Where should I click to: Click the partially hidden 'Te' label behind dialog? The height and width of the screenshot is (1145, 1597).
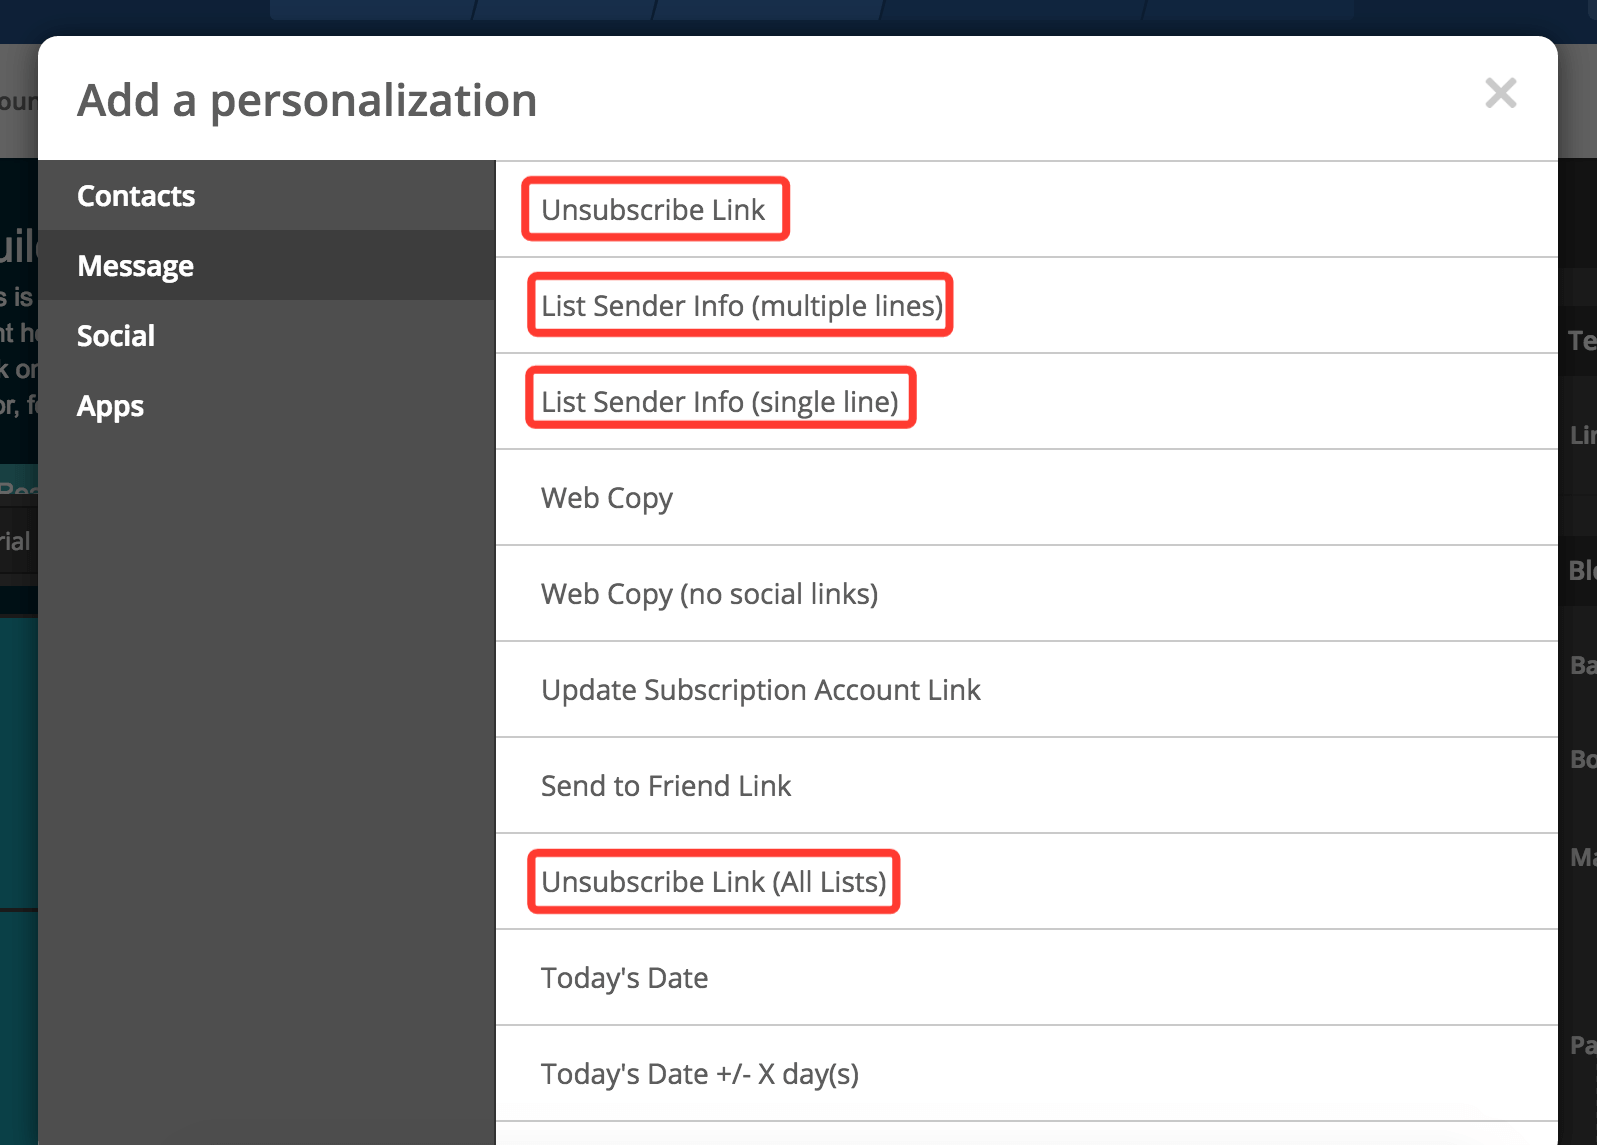coord(1582,341)
